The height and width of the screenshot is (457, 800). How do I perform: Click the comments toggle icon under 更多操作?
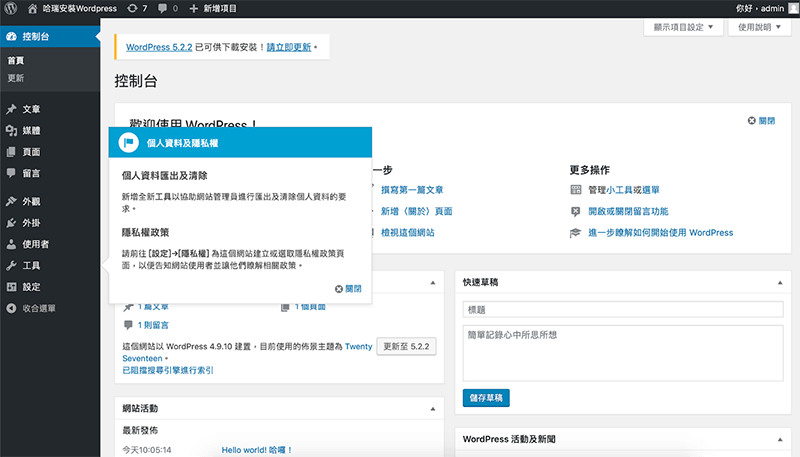[576, 211]
